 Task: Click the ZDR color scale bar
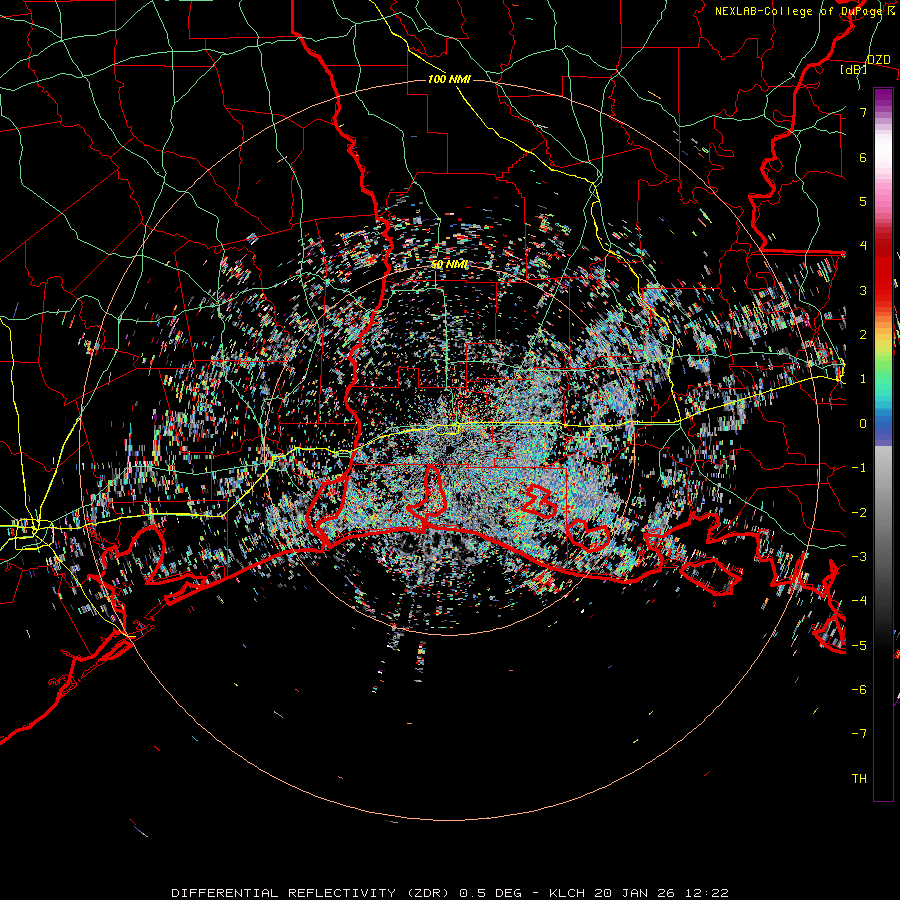(x=883, y=444)
